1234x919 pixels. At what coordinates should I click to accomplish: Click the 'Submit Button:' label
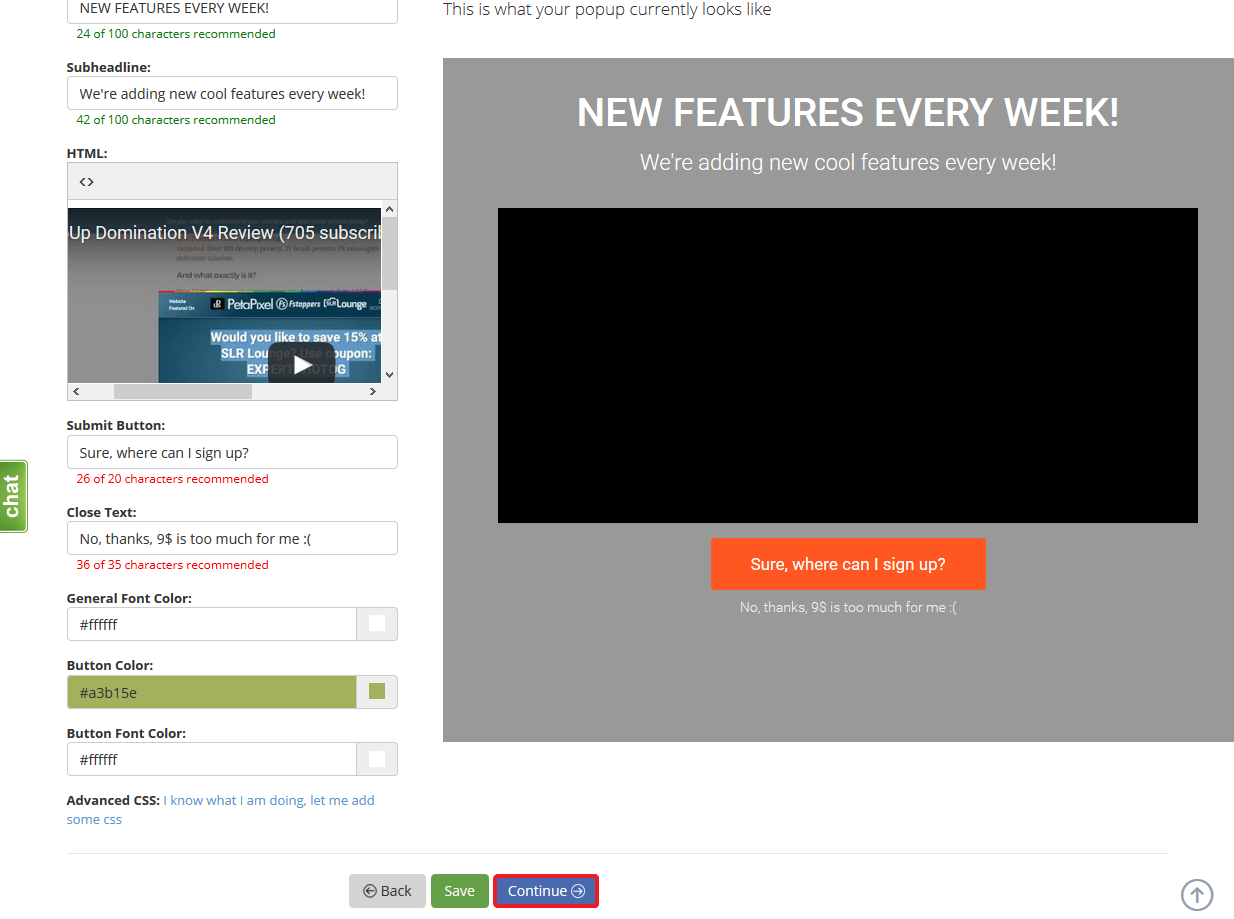[x=116, y=426]
